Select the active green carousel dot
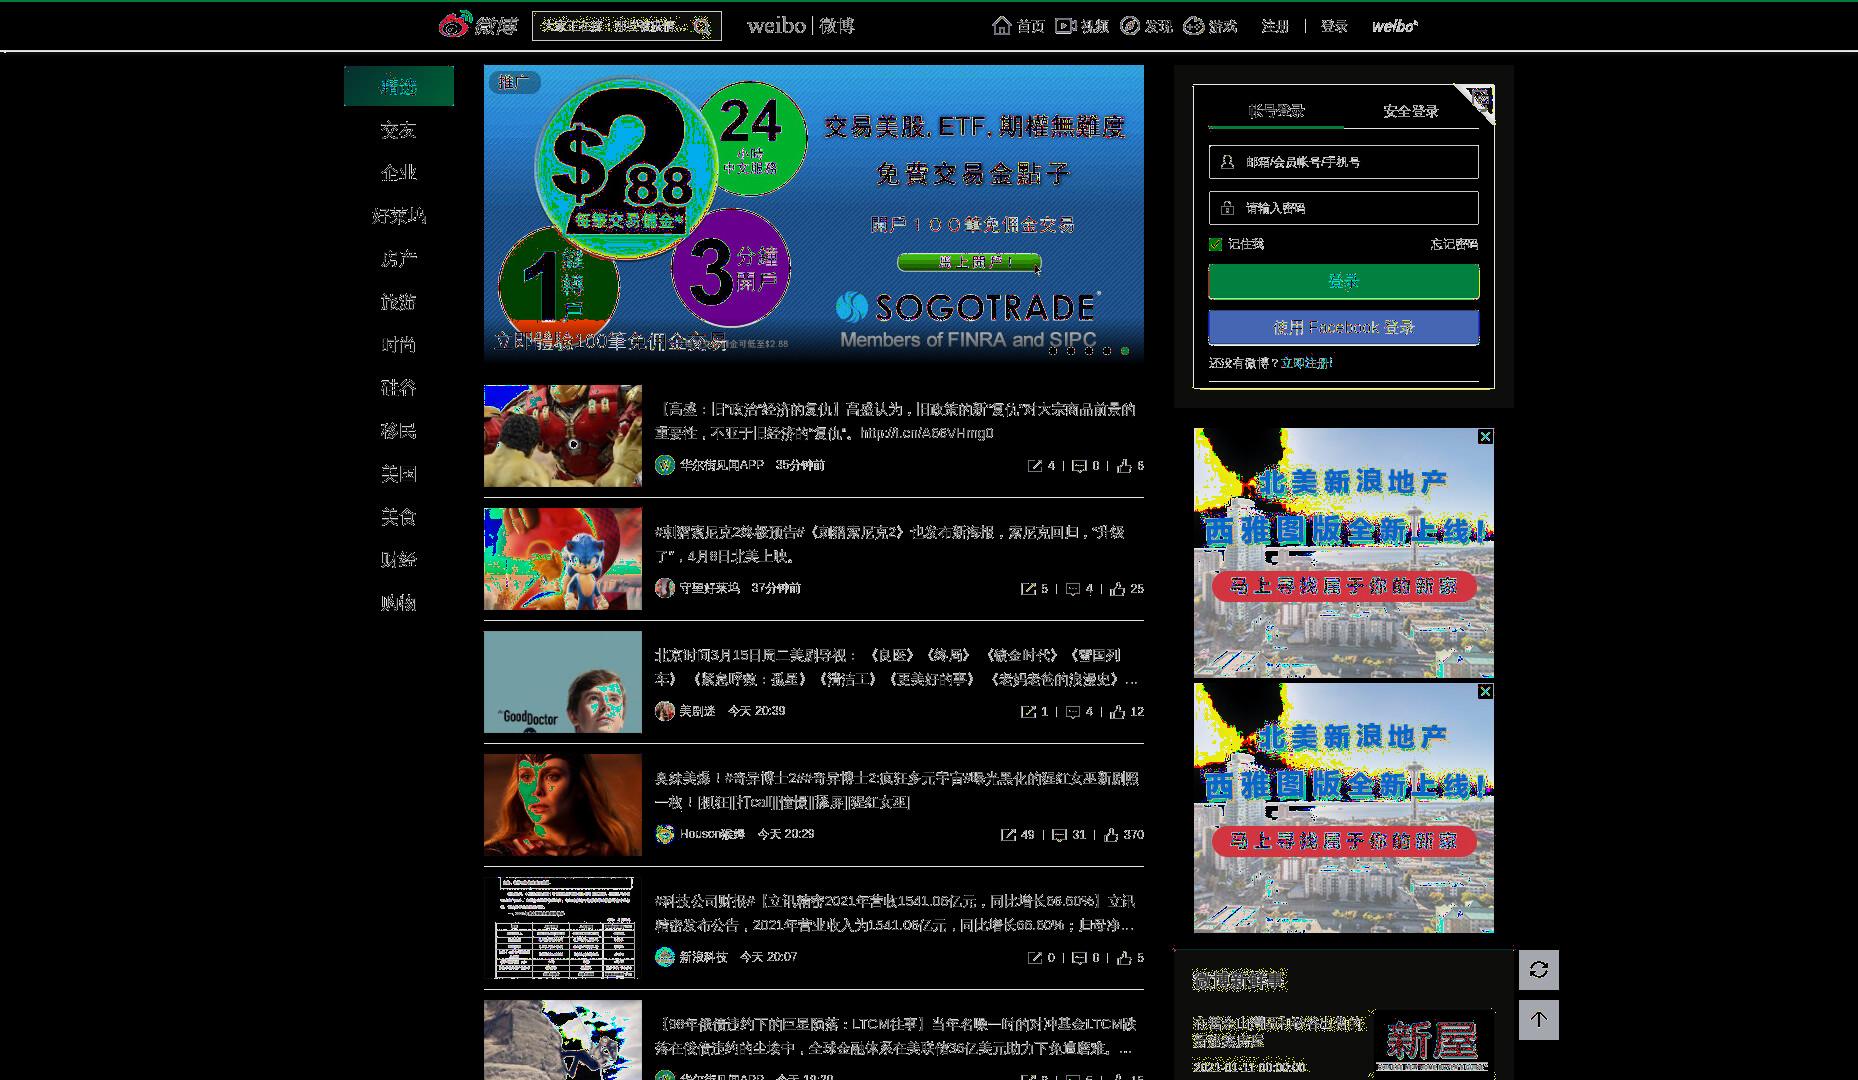The image size is (1858, 1080). point(1125,351)
